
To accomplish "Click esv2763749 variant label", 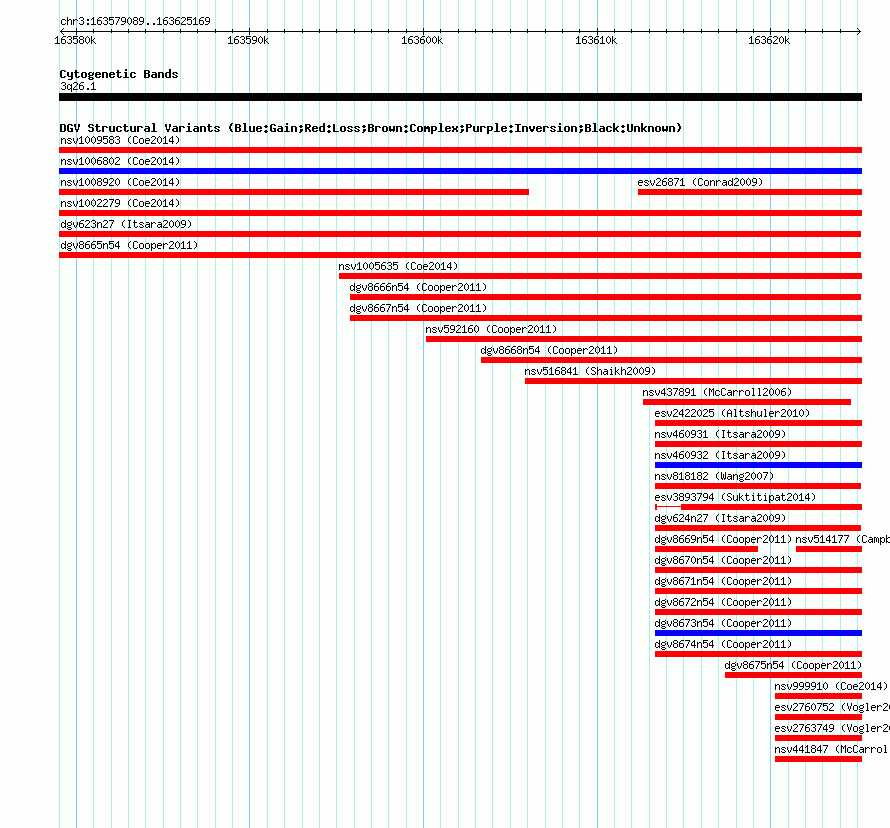I will click(832, 728).
